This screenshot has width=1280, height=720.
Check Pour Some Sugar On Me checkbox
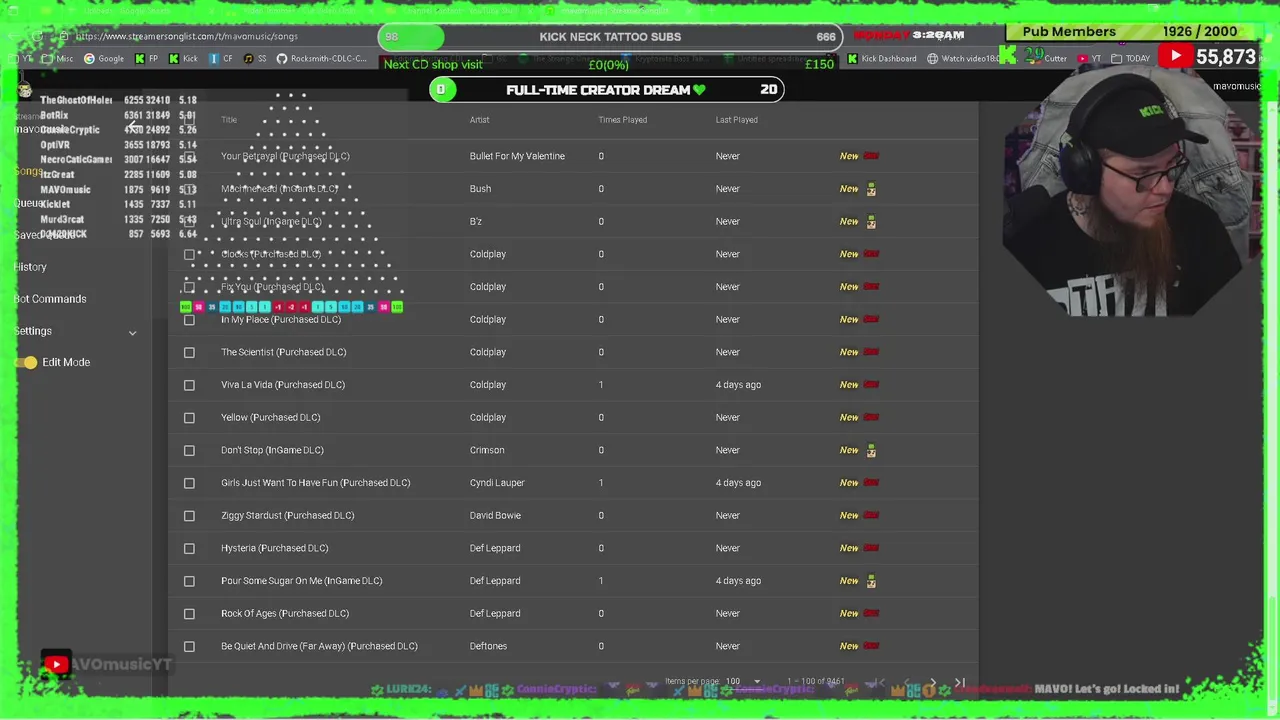click(x=189, y=581)
